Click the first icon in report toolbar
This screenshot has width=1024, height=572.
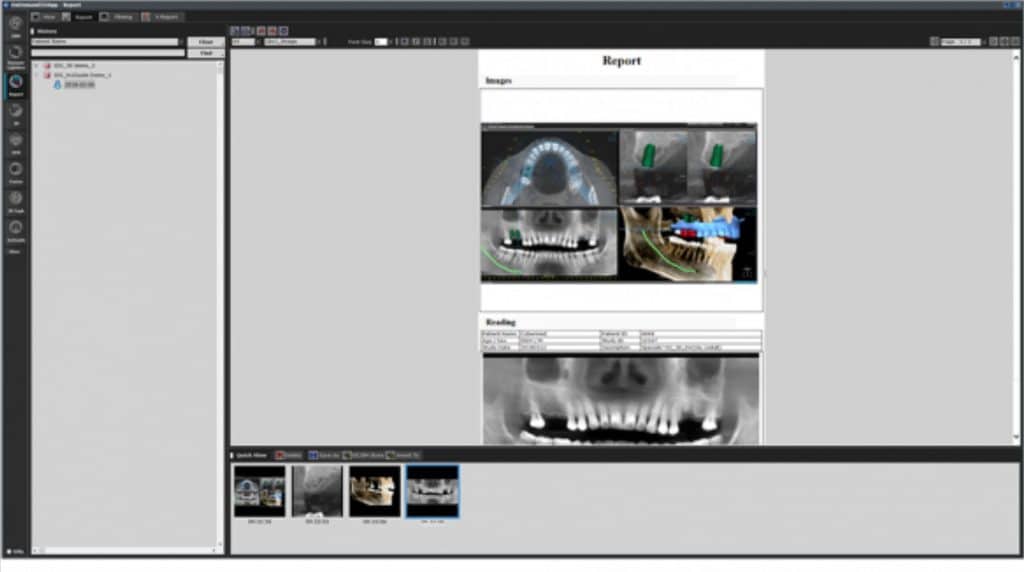click(x=235, y=31)
